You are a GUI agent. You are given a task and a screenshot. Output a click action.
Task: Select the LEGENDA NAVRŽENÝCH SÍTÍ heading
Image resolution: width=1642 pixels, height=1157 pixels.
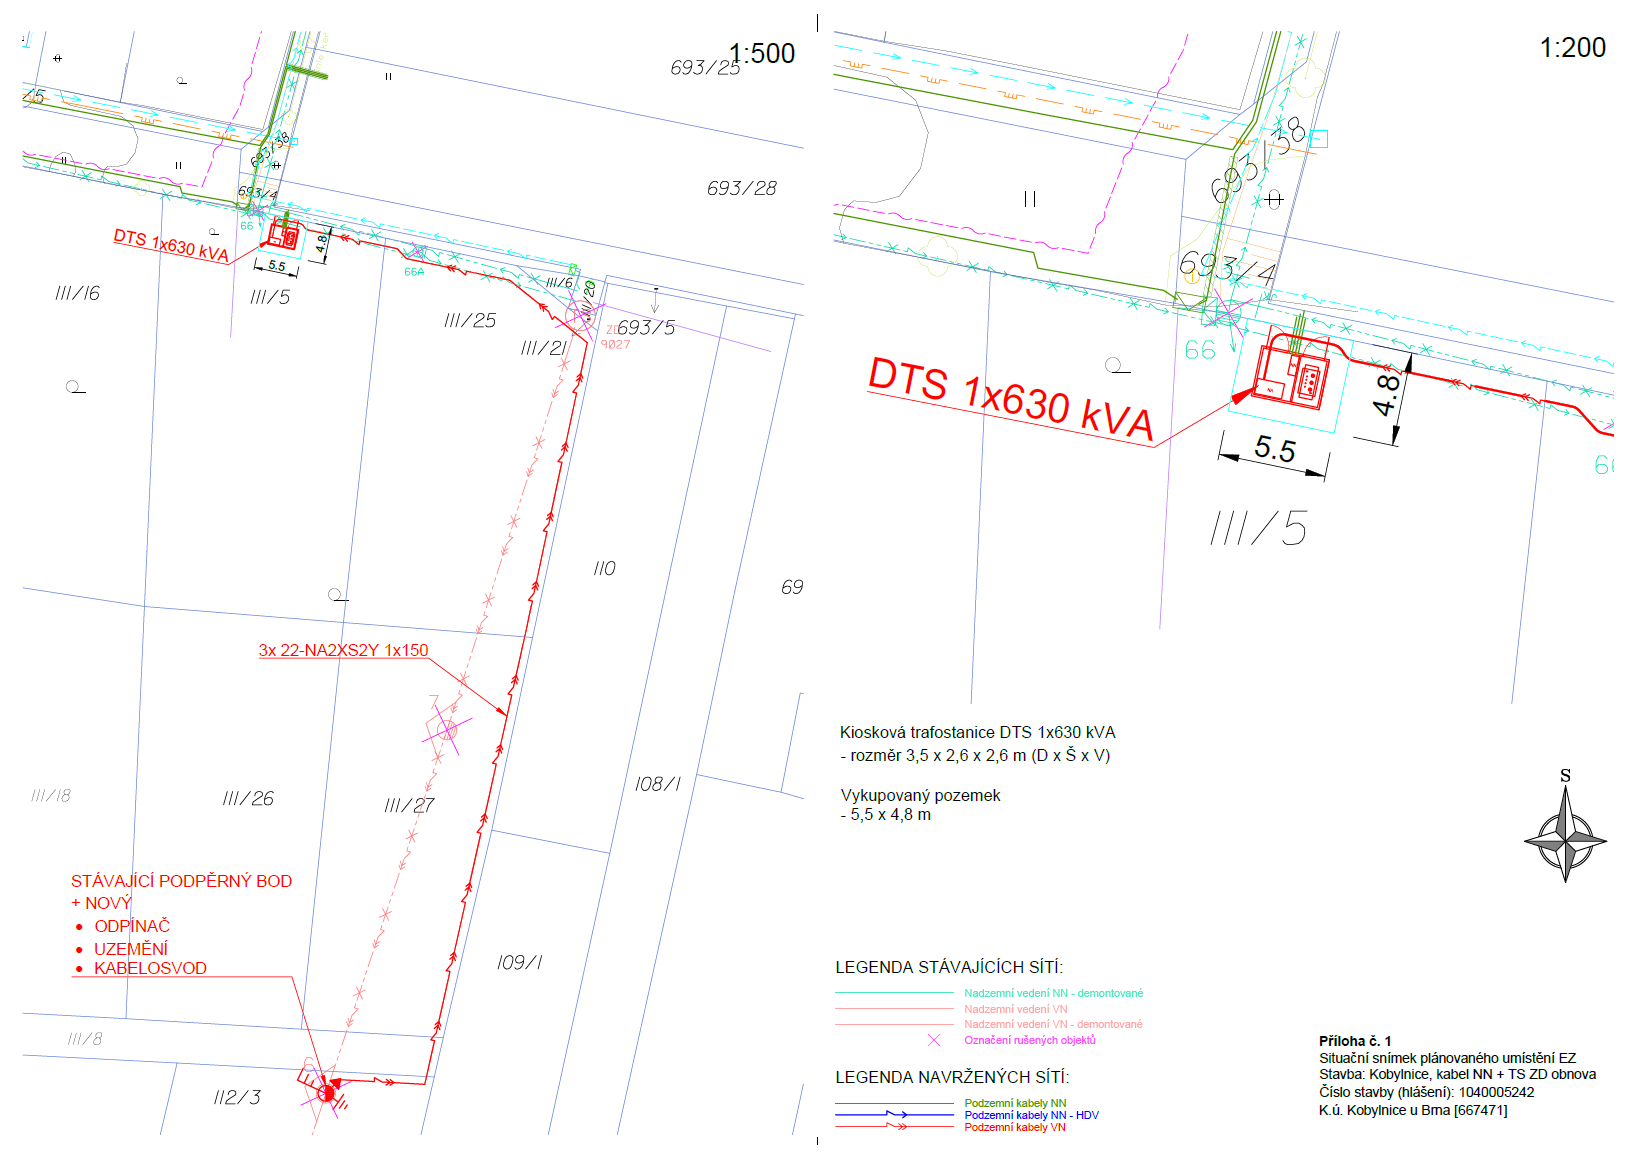click(952, 1077)
